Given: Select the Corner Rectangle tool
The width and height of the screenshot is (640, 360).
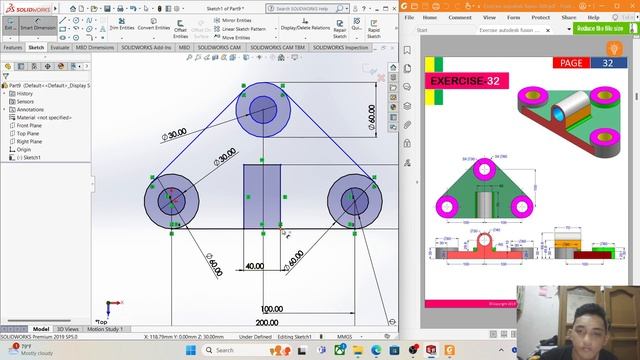Looking at the screenshot, I should tap(62, 29).
